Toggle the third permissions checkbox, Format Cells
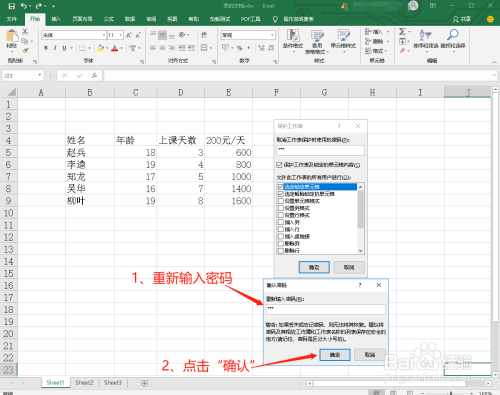 pos(281,201)
